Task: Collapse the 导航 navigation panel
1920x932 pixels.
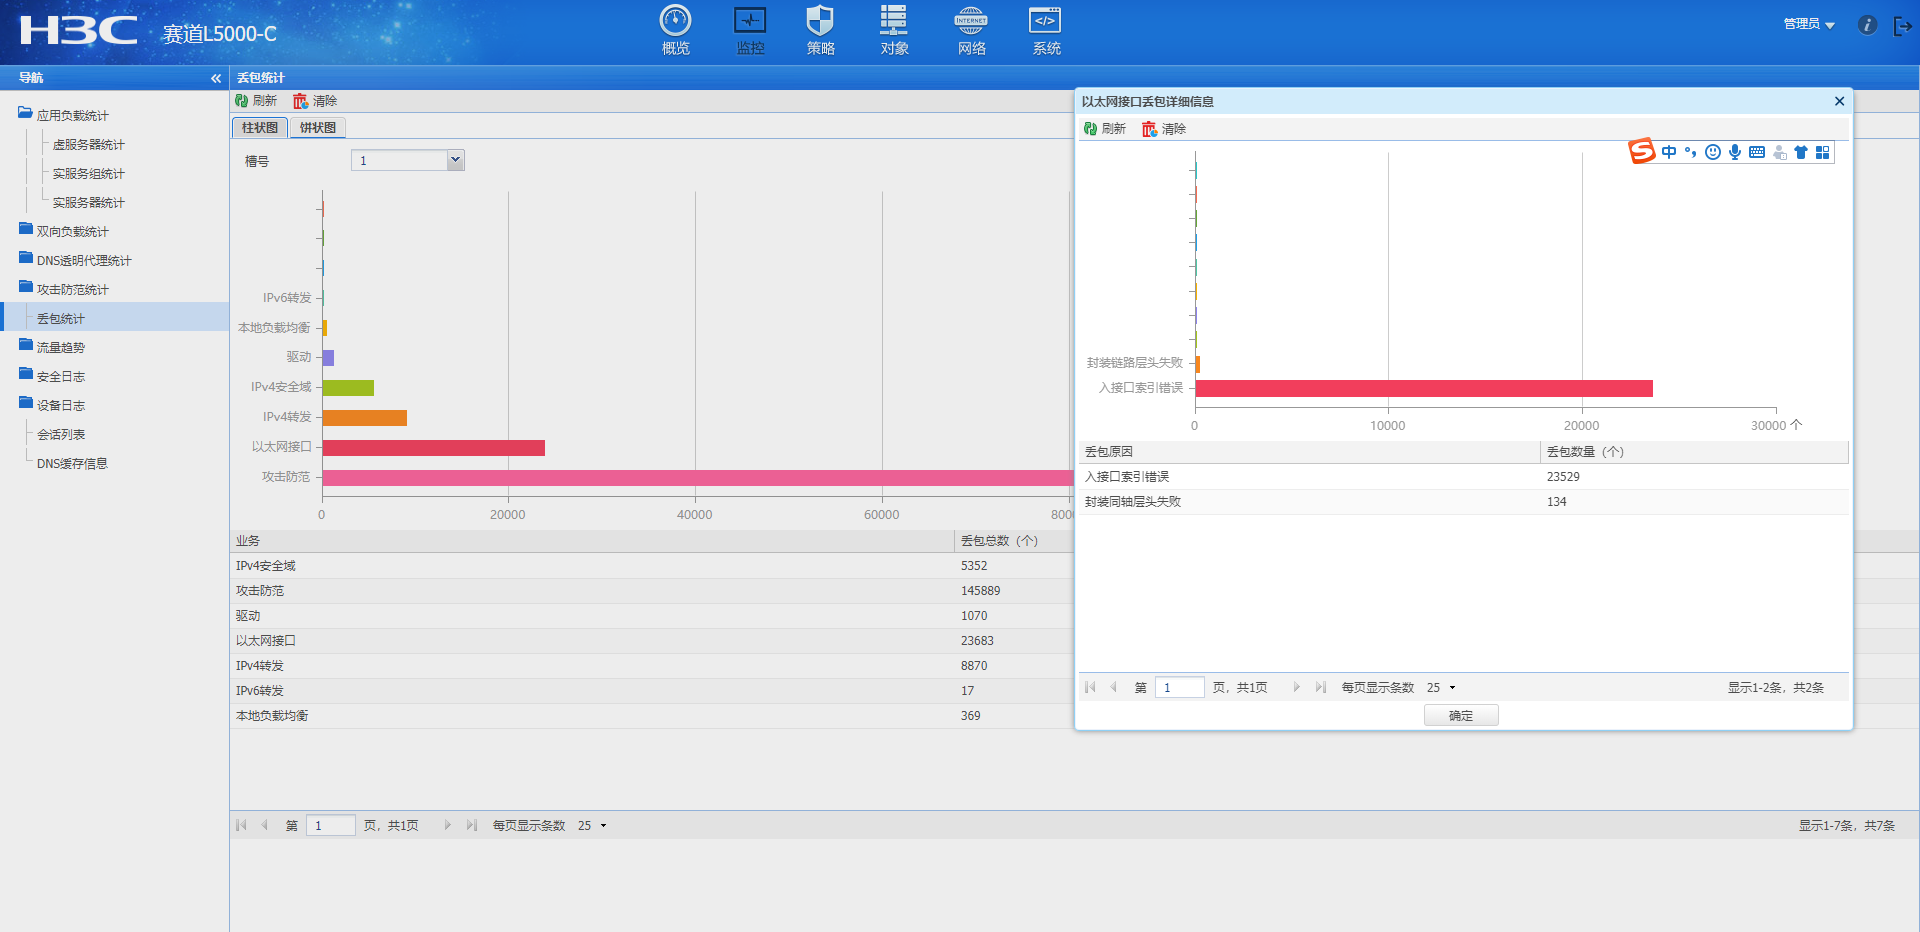Action: tap(216, 78)
